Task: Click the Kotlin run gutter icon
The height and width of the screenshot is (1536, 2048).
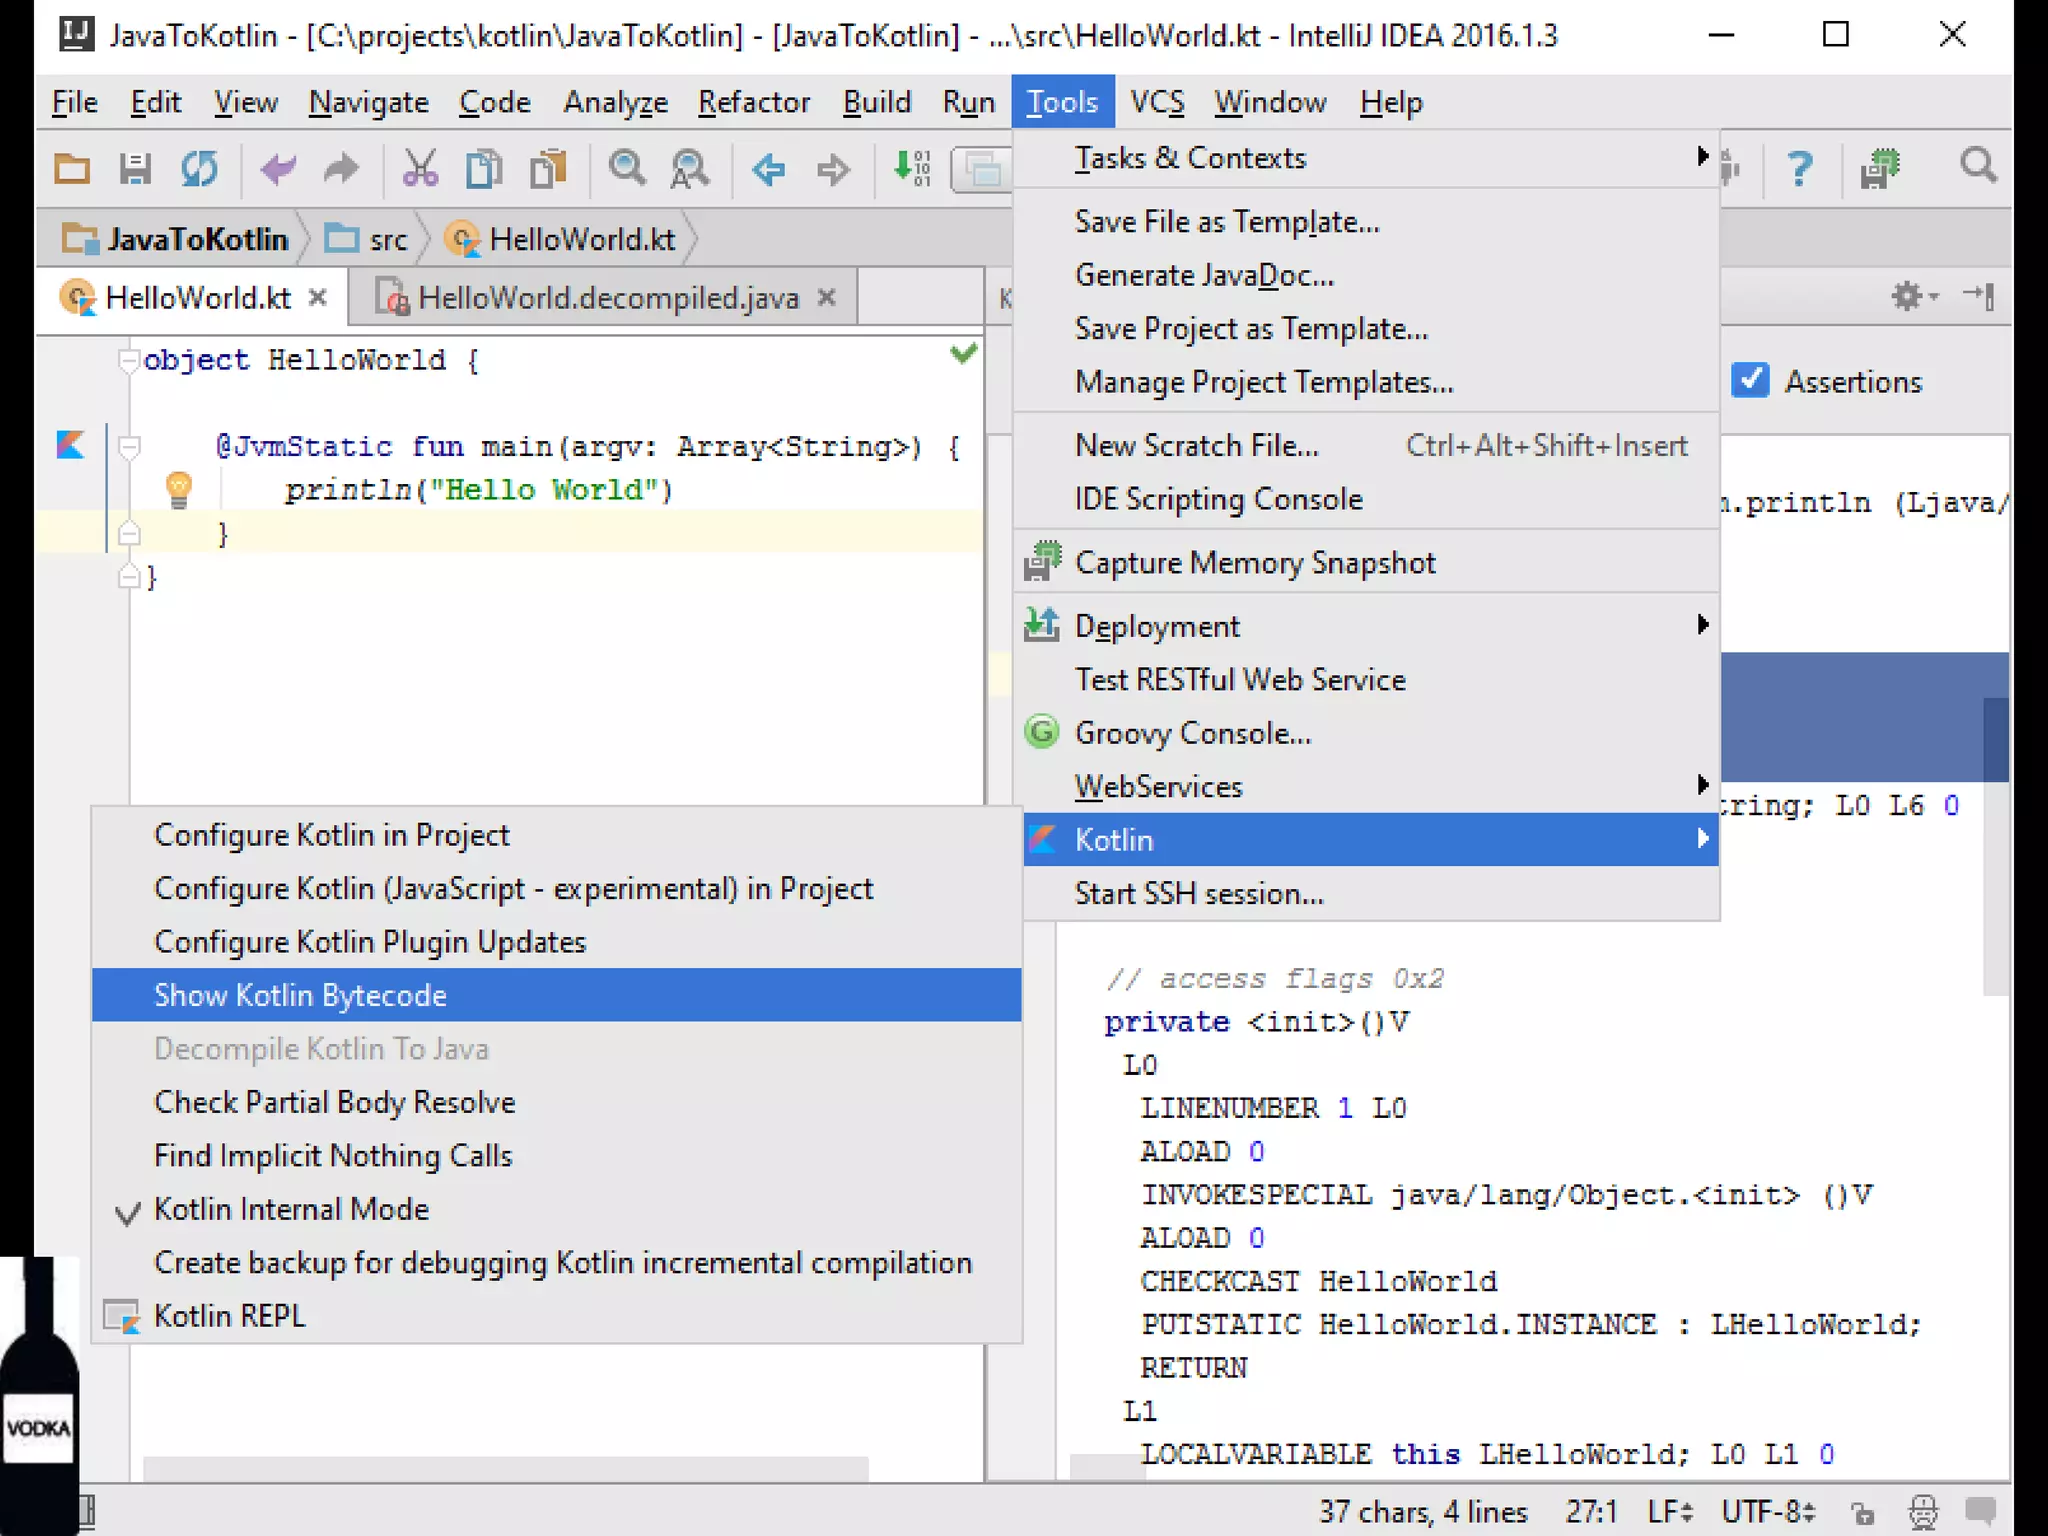Action: 71,445
